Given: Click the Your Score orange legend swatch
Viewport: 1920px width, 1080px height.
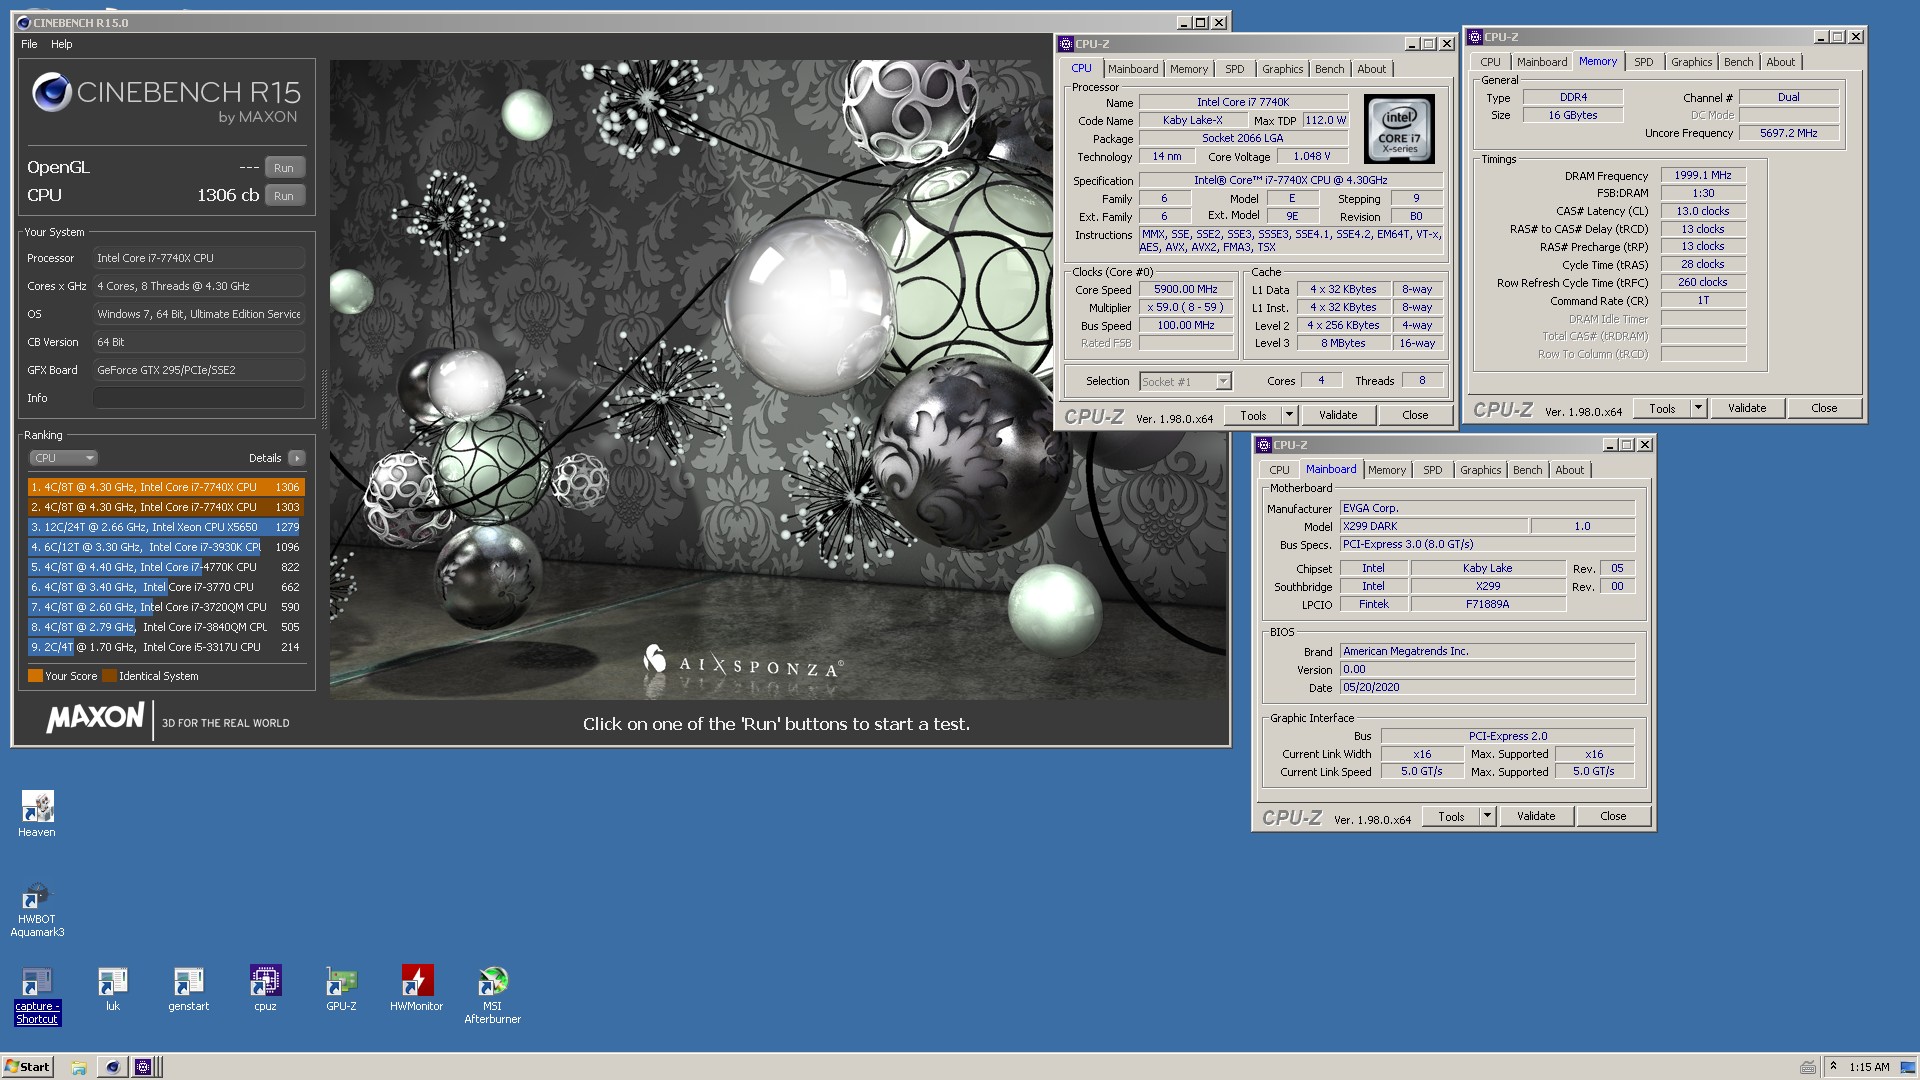Looking at the screenshot, I should pyautogui.click(x=35, y=676).
